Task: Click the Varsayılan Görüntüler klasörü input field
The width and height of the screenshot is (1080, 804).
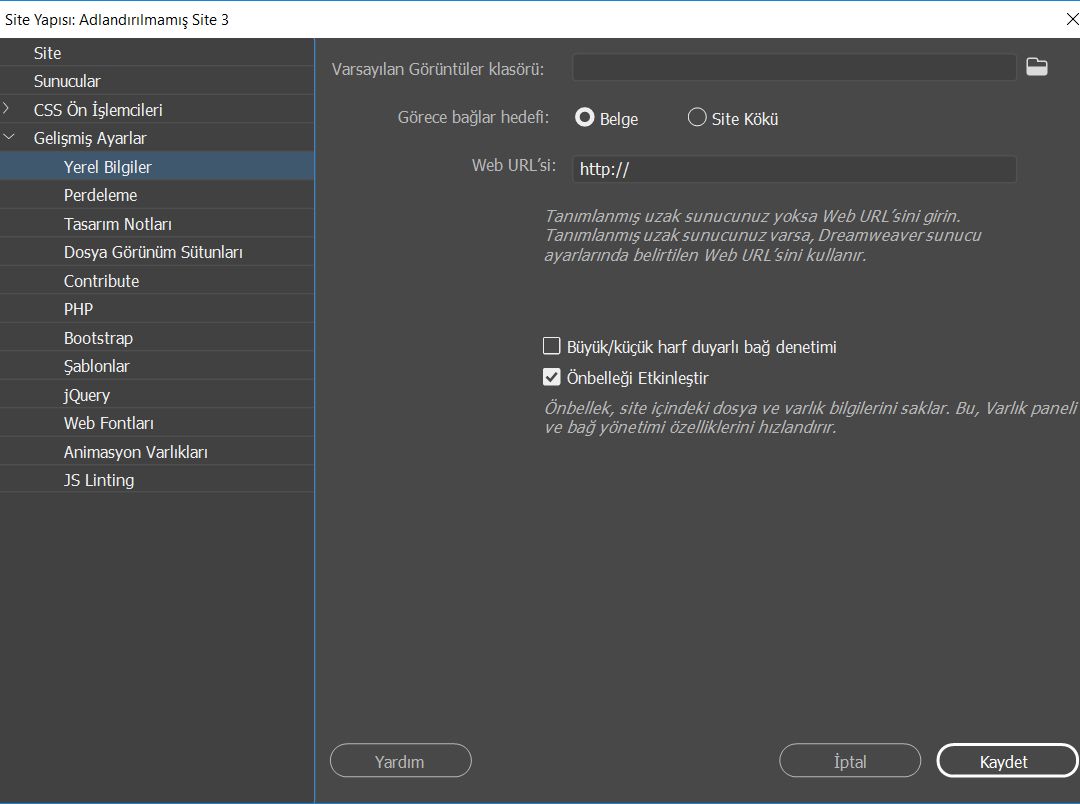Action: [x=794, y=67]
